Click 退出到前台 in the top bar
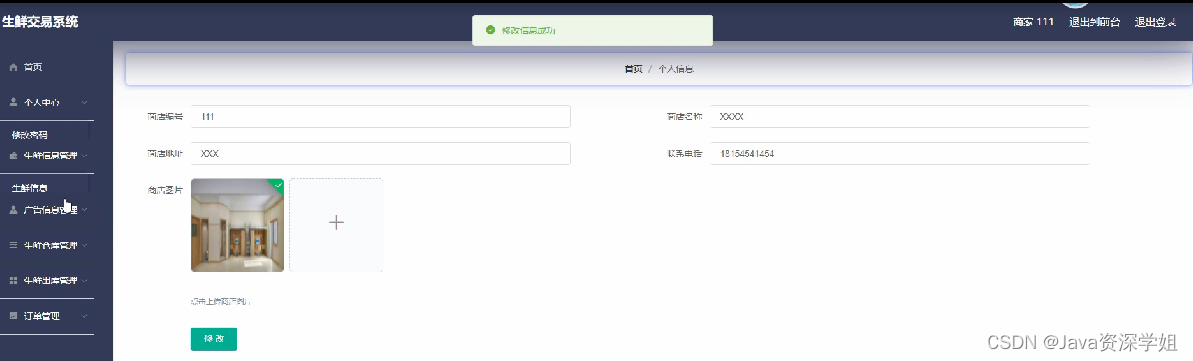The image size is (1193, 361). [1094, 22]
